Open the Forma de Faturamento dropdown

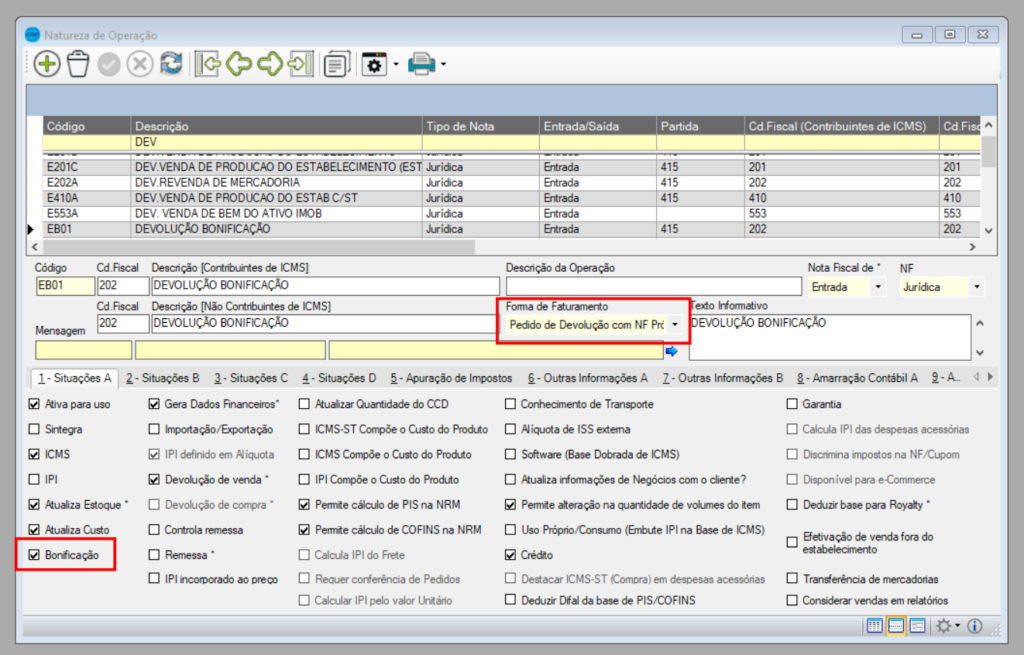(676, 325)
